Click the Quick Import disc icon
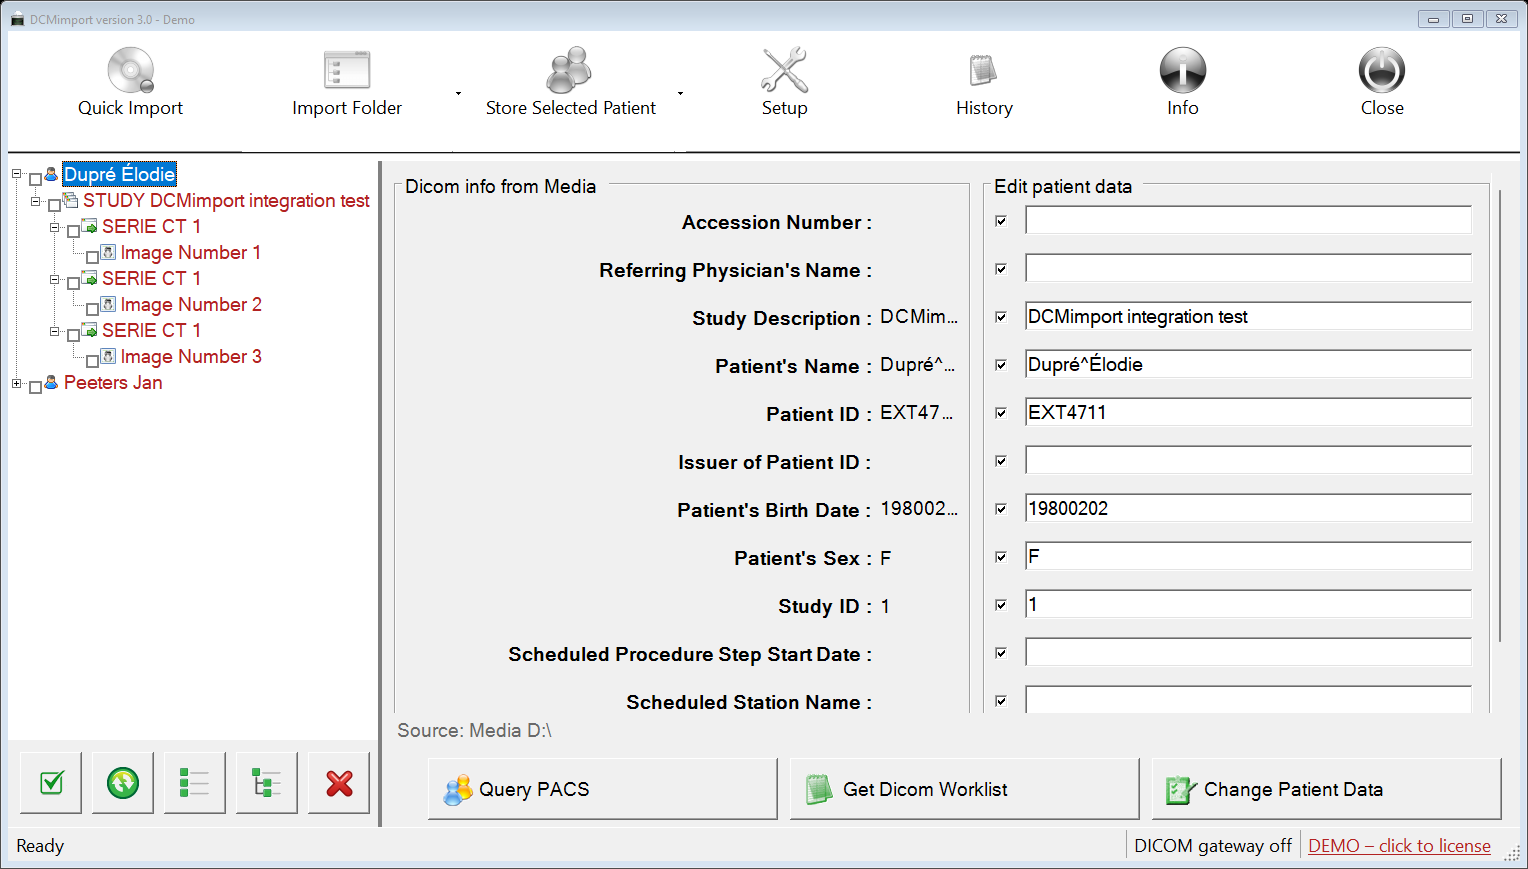 pyautogui.click(x=131, y=70)
